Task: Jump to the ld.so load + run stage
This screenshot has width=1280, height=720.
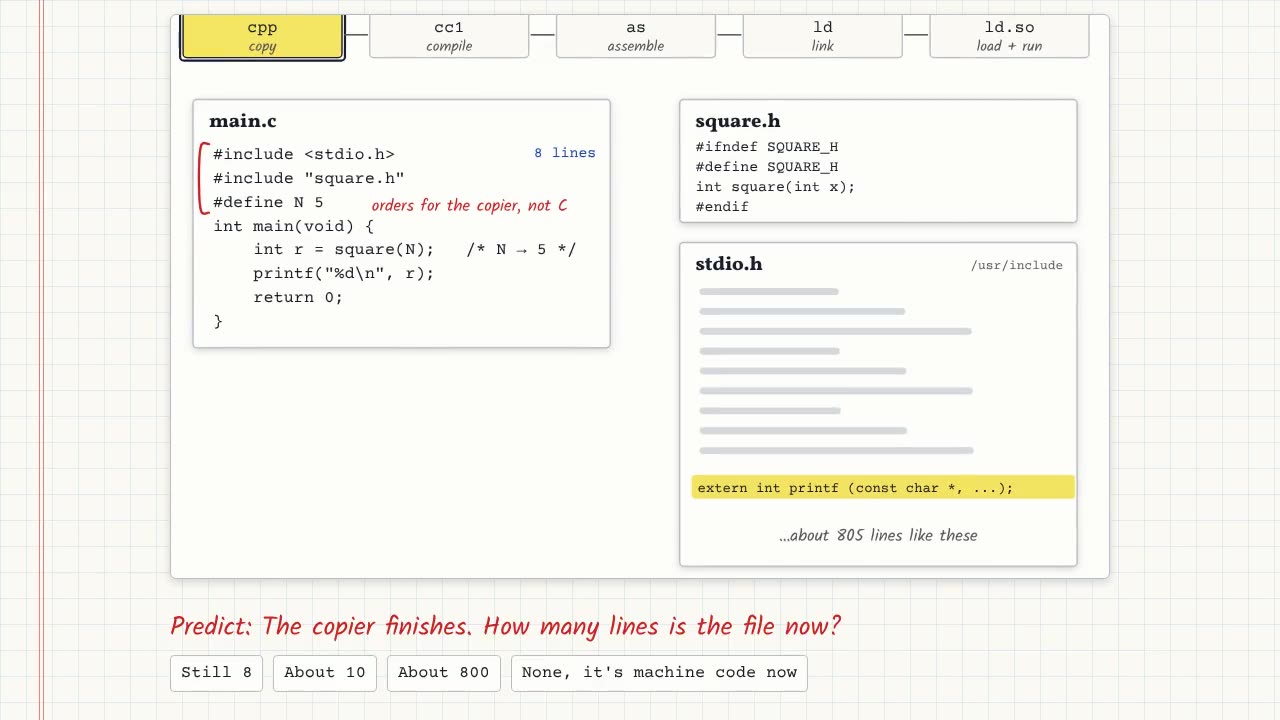Action: (x=1009, y=36)
